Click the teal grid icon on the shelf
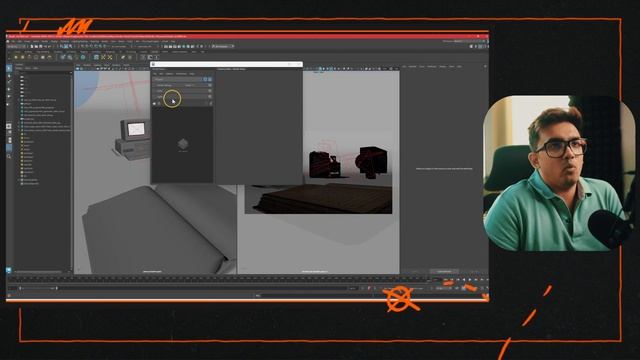Viewport: 640px width, 360px height. click(x=96, y=58)
